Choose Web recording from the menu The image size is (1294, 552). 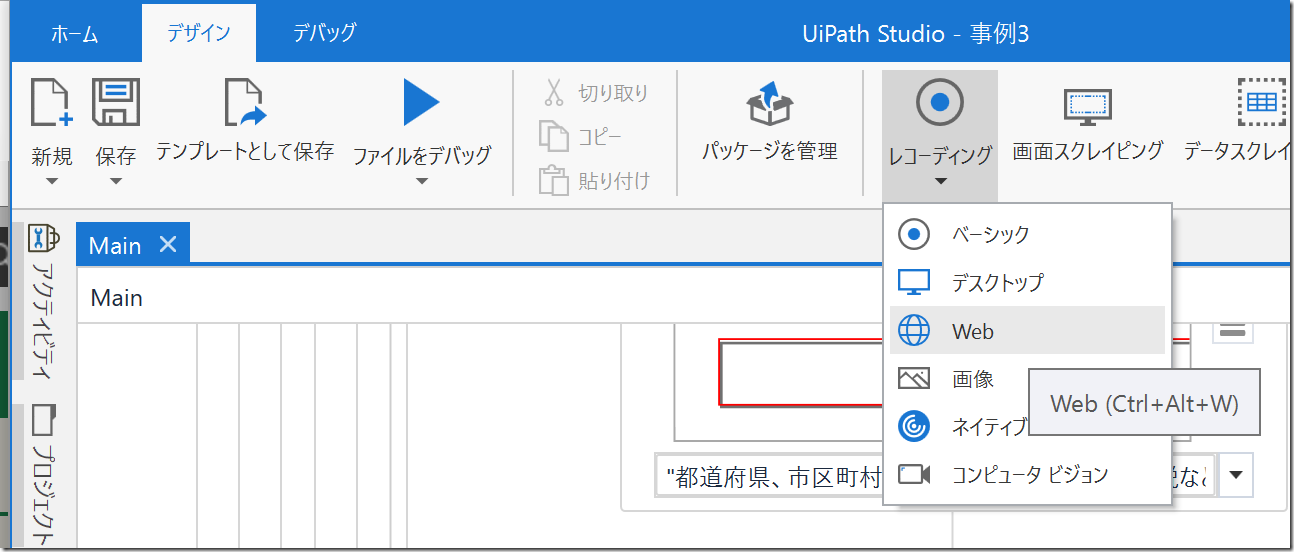972,331
